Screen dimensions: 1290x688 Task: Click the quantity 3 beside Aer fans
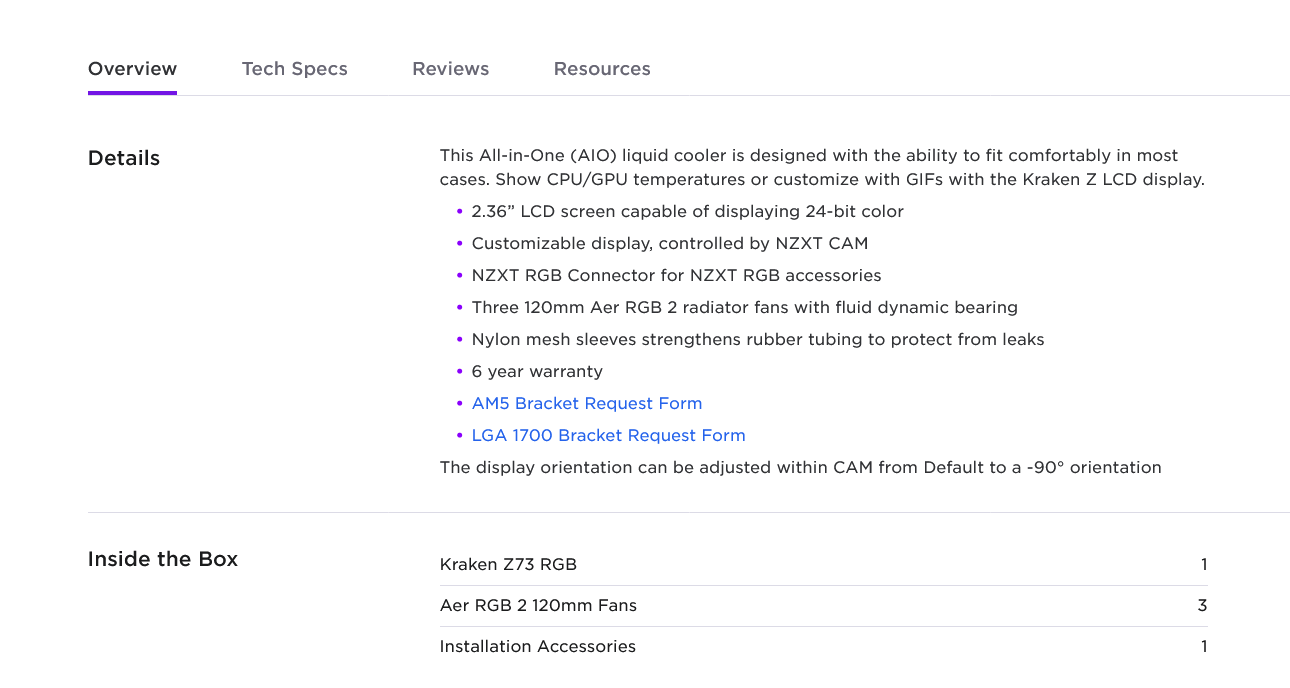coord(1202,605)
